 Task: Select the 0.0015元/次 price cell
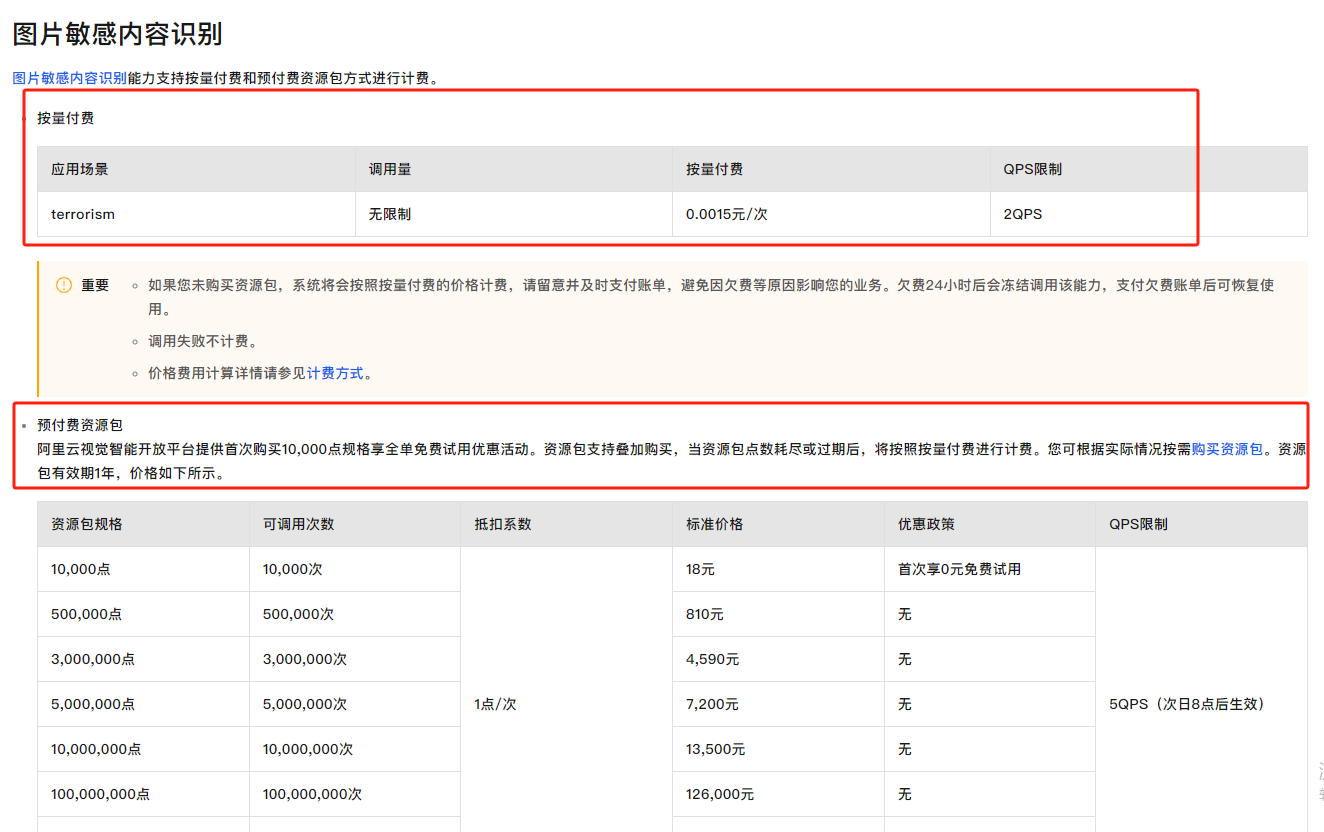pyautogui.click(x=831, y=214)
